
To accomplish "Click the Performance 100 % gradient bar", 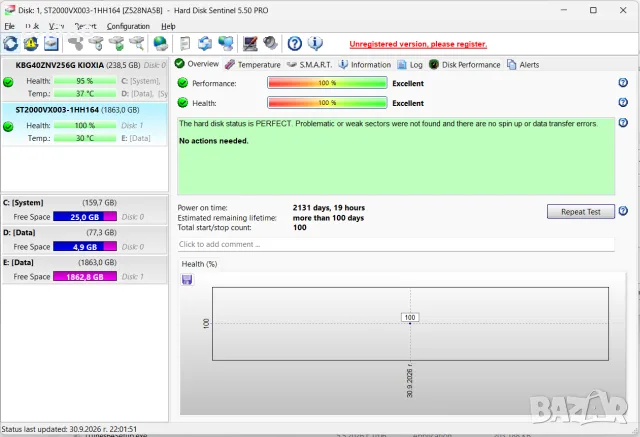I will tap(327, 83).
